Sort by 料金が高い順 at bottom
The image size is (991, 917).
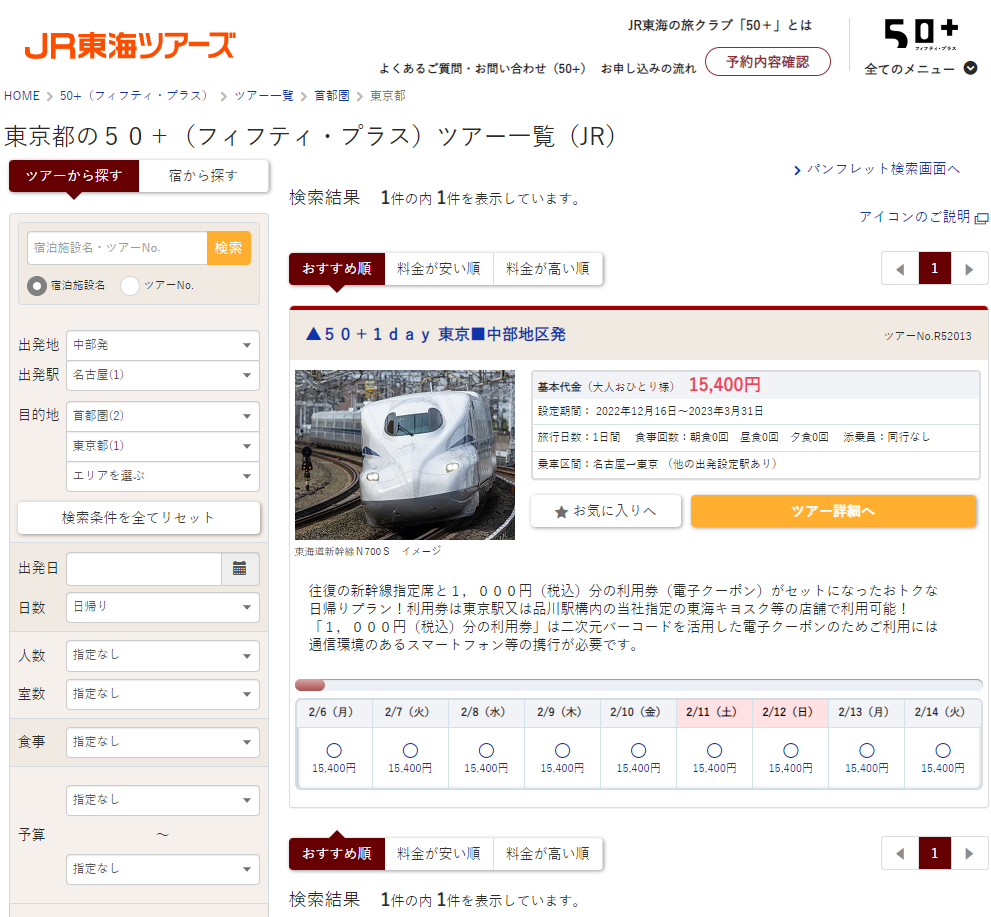pos(548,854)
